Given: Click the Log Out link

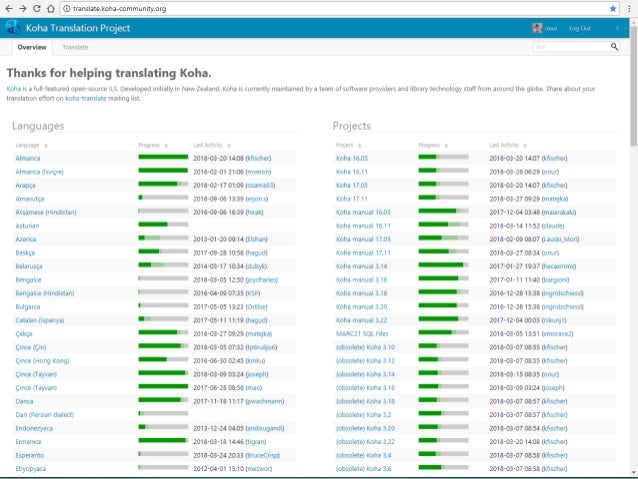Looking at the screenshot, I should 579,28.
